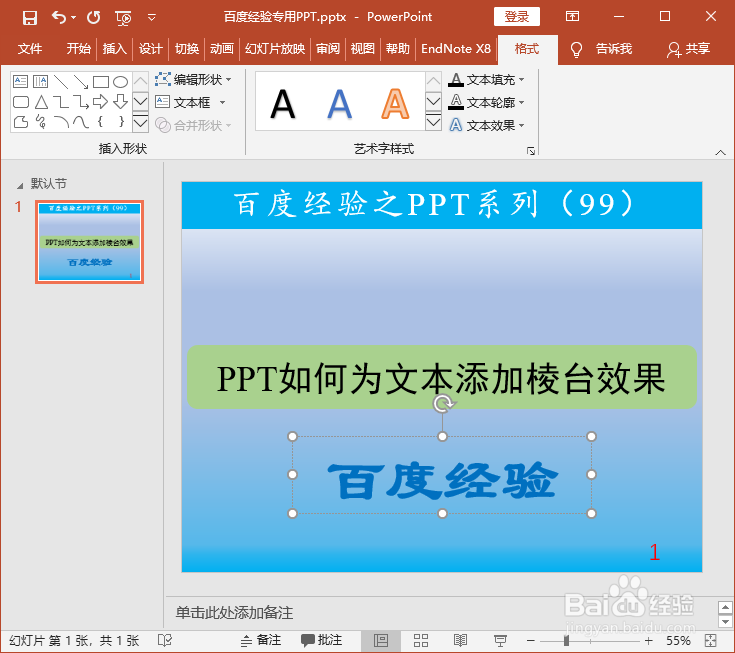Save the presentation with the floppy icon
The width and height of the screenshot is (735, 653).
(x=30, y=18)
